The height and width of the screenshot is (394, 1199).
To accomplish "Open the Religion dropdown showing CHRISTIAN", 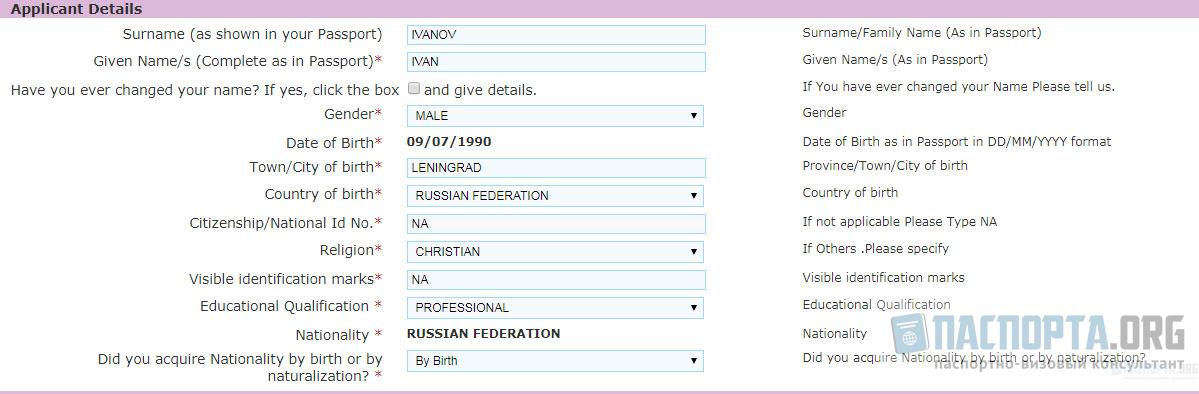I will click(555, 251).
